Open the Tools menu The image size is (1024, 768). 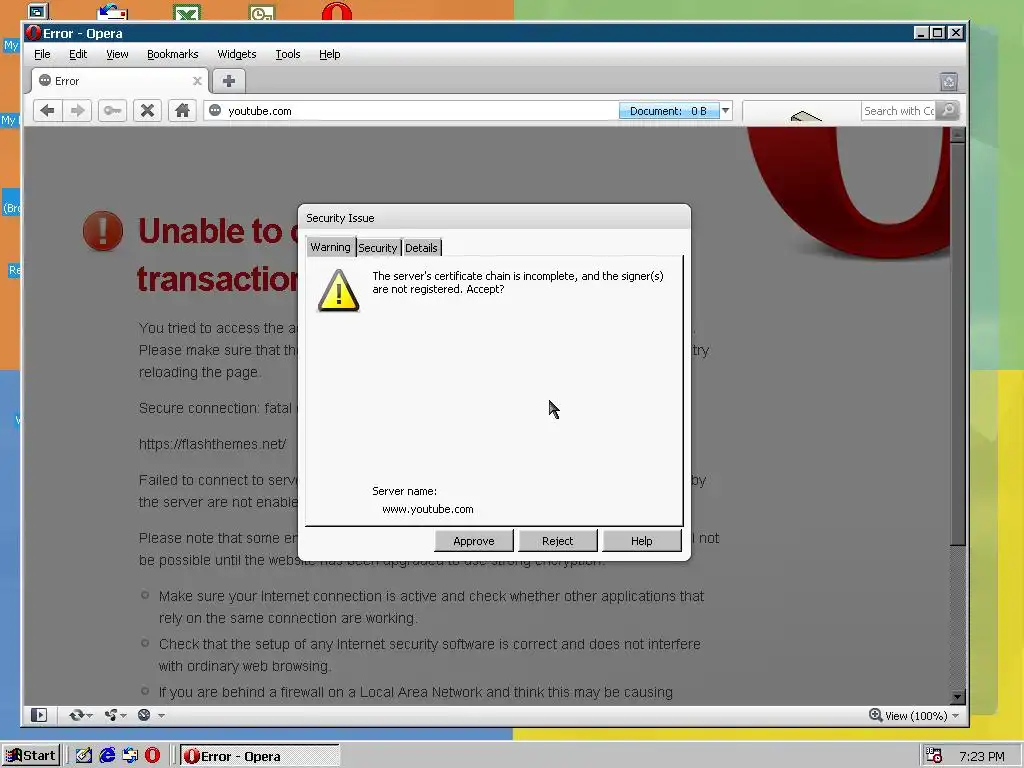point(287,54)
